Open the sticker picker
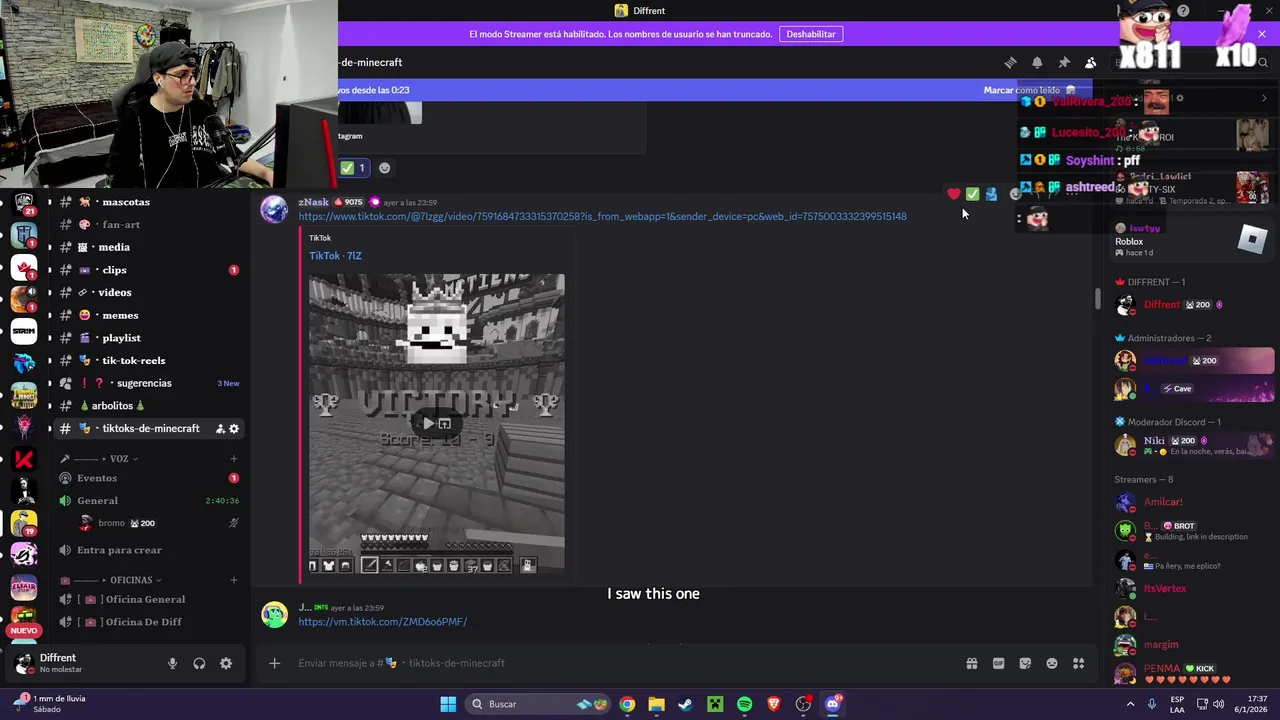 (x=1025, y=663)
